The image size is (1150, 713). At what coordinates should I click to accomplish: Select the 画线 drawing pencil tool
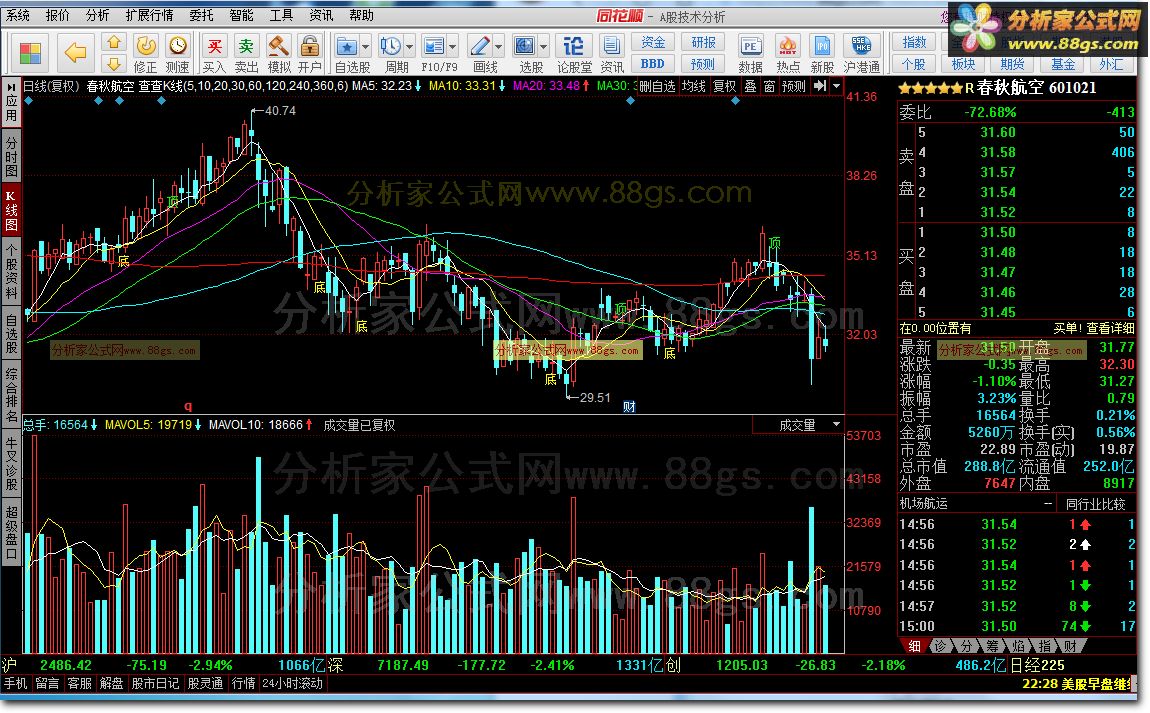click(x=480, y=47)
